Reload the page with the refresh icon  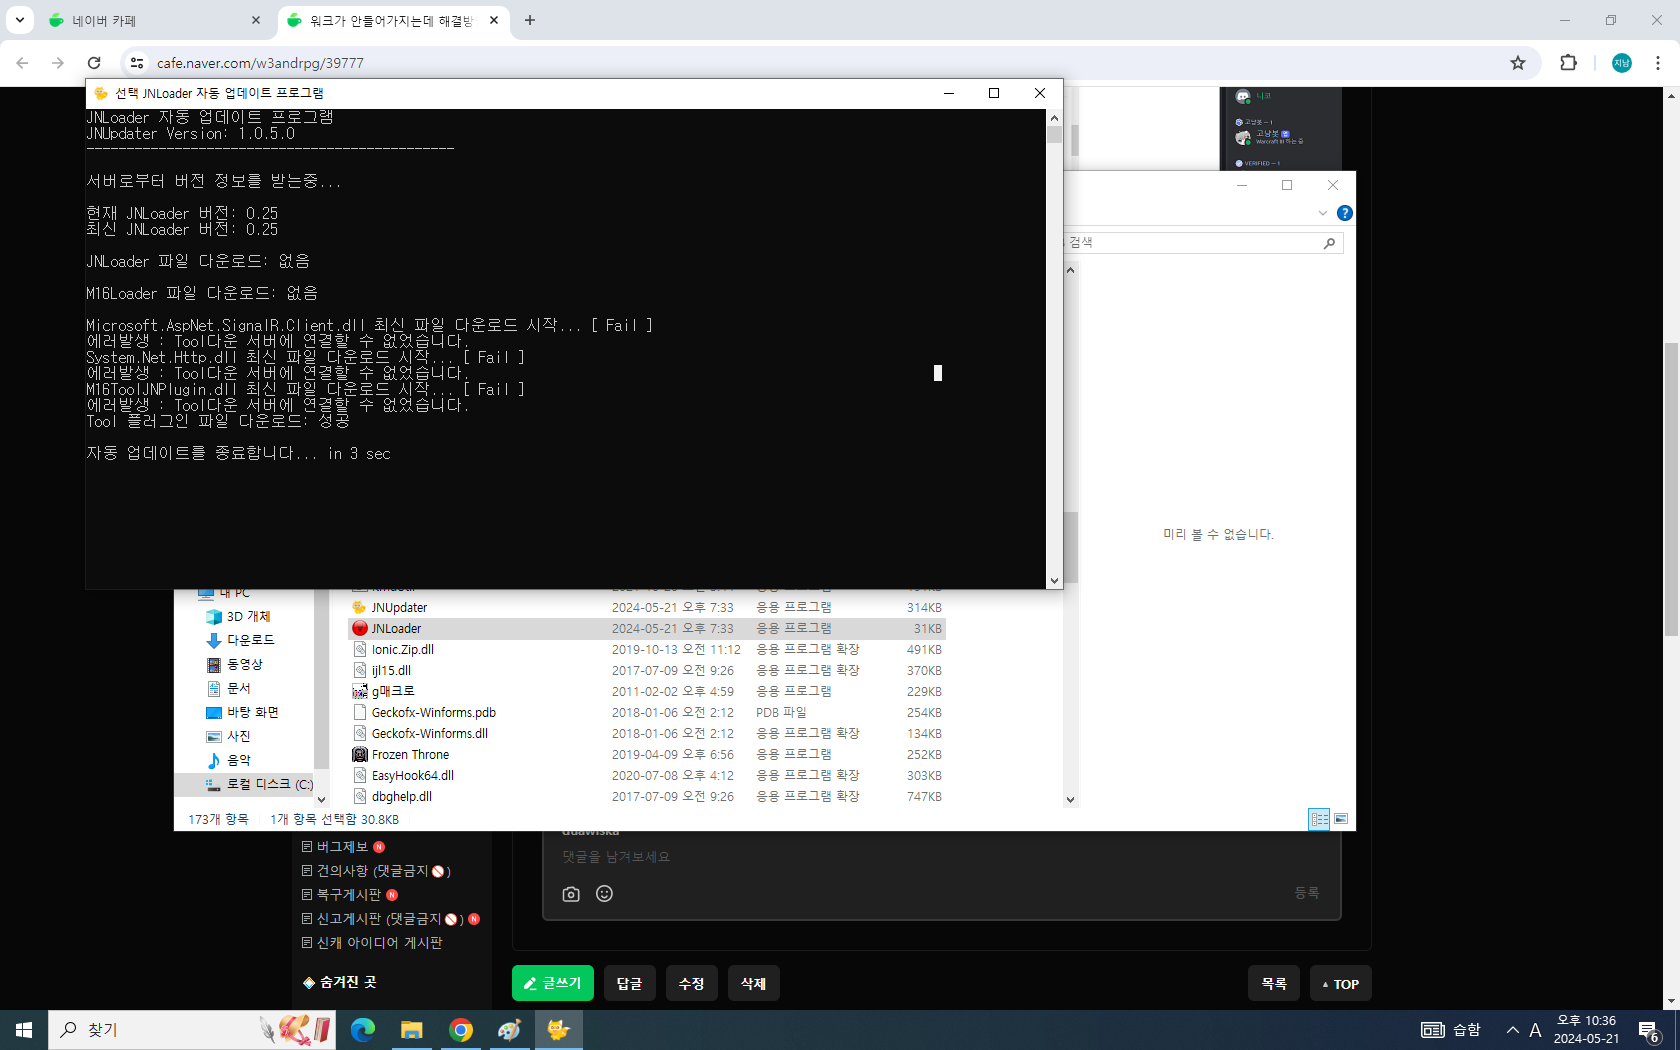[x=94, y=63]
